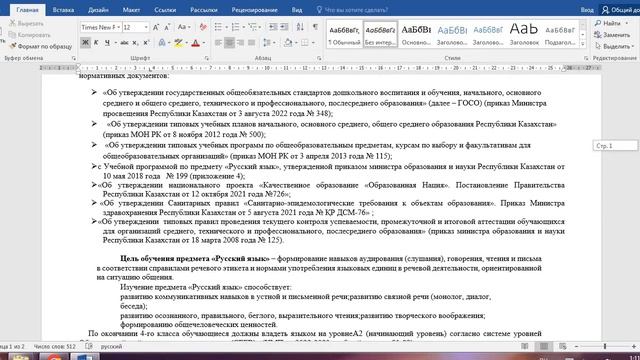Viewport: 640px width, 360px height.
Task: Click the 'Что вы хотите сделать?' search box
Action: (353, 10)
